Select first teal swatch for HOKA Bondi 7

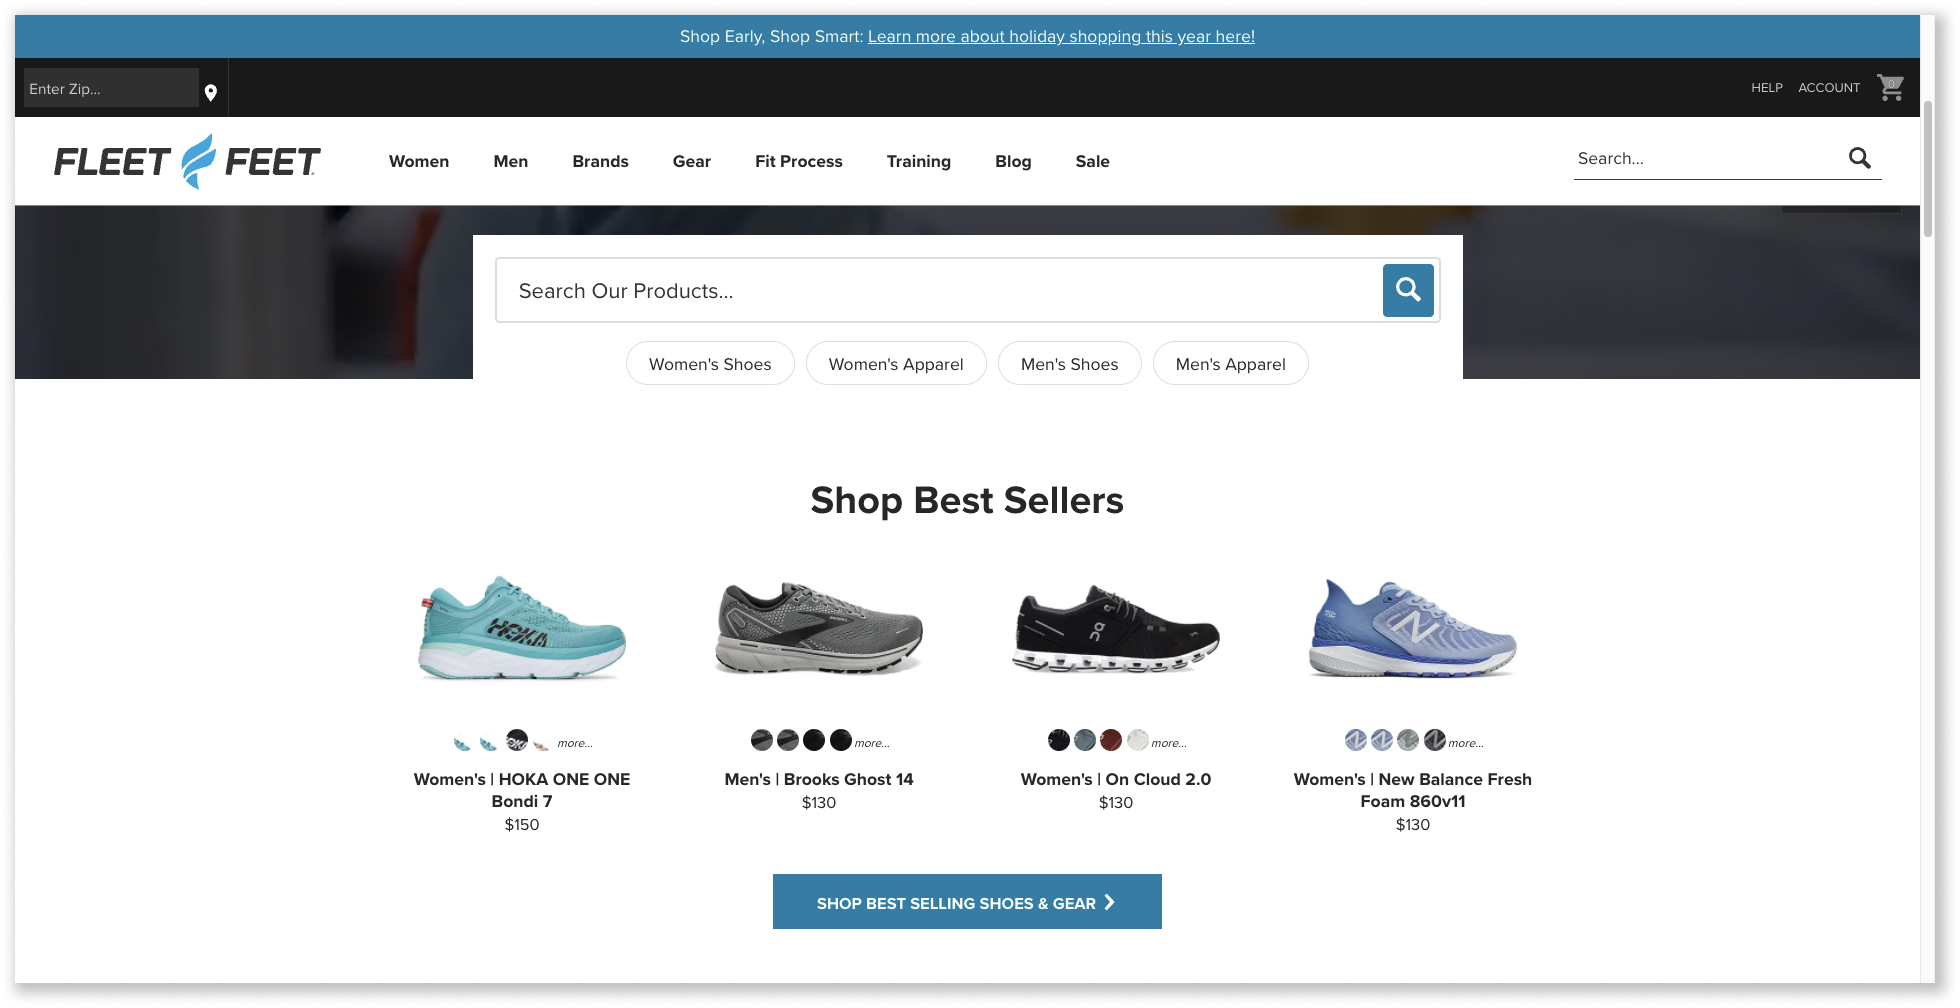pos(461,743)
